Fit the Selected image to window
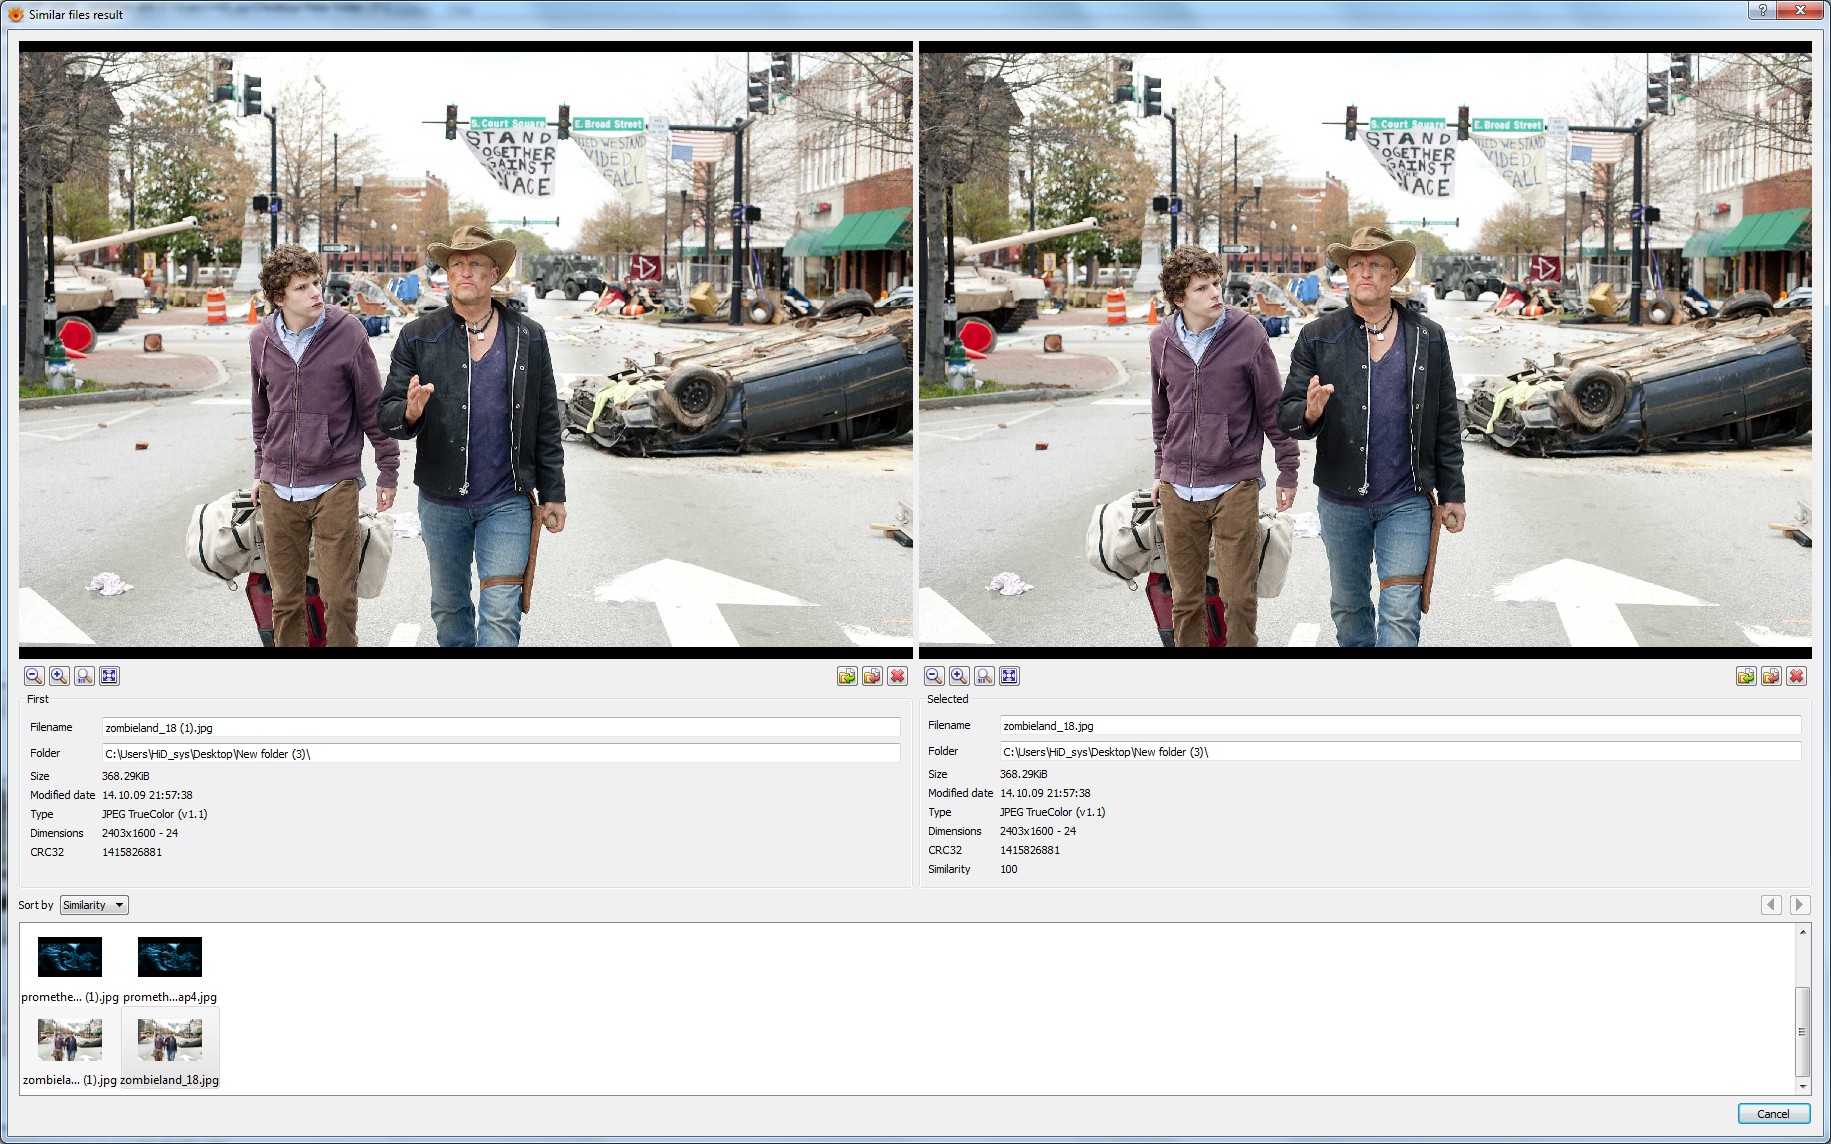 1009,676
